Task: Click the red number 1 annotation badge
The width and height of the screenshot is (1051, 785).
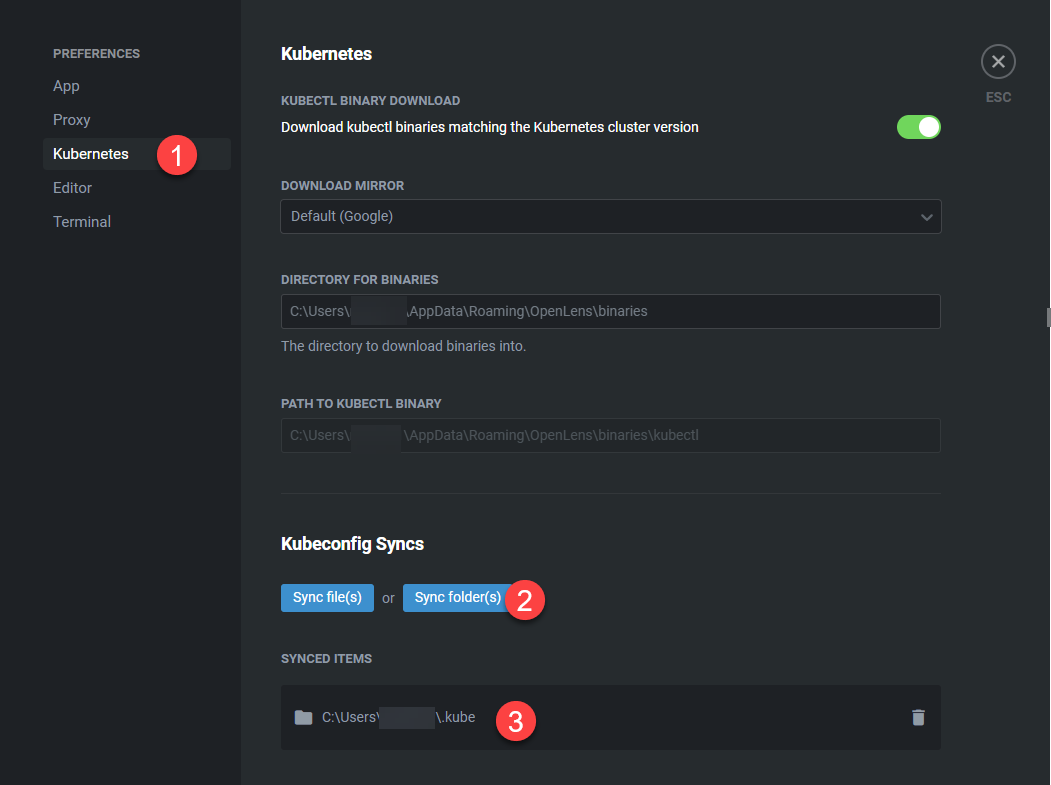Action: (176, 155)
